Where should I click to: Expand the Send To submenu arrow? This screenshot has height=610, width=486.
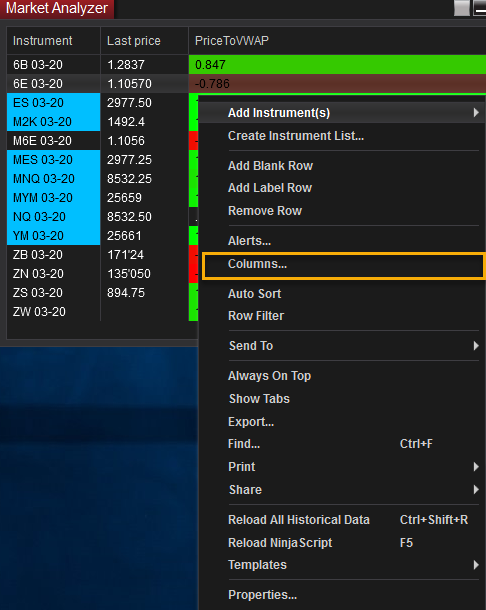click(x=476, y=345)
